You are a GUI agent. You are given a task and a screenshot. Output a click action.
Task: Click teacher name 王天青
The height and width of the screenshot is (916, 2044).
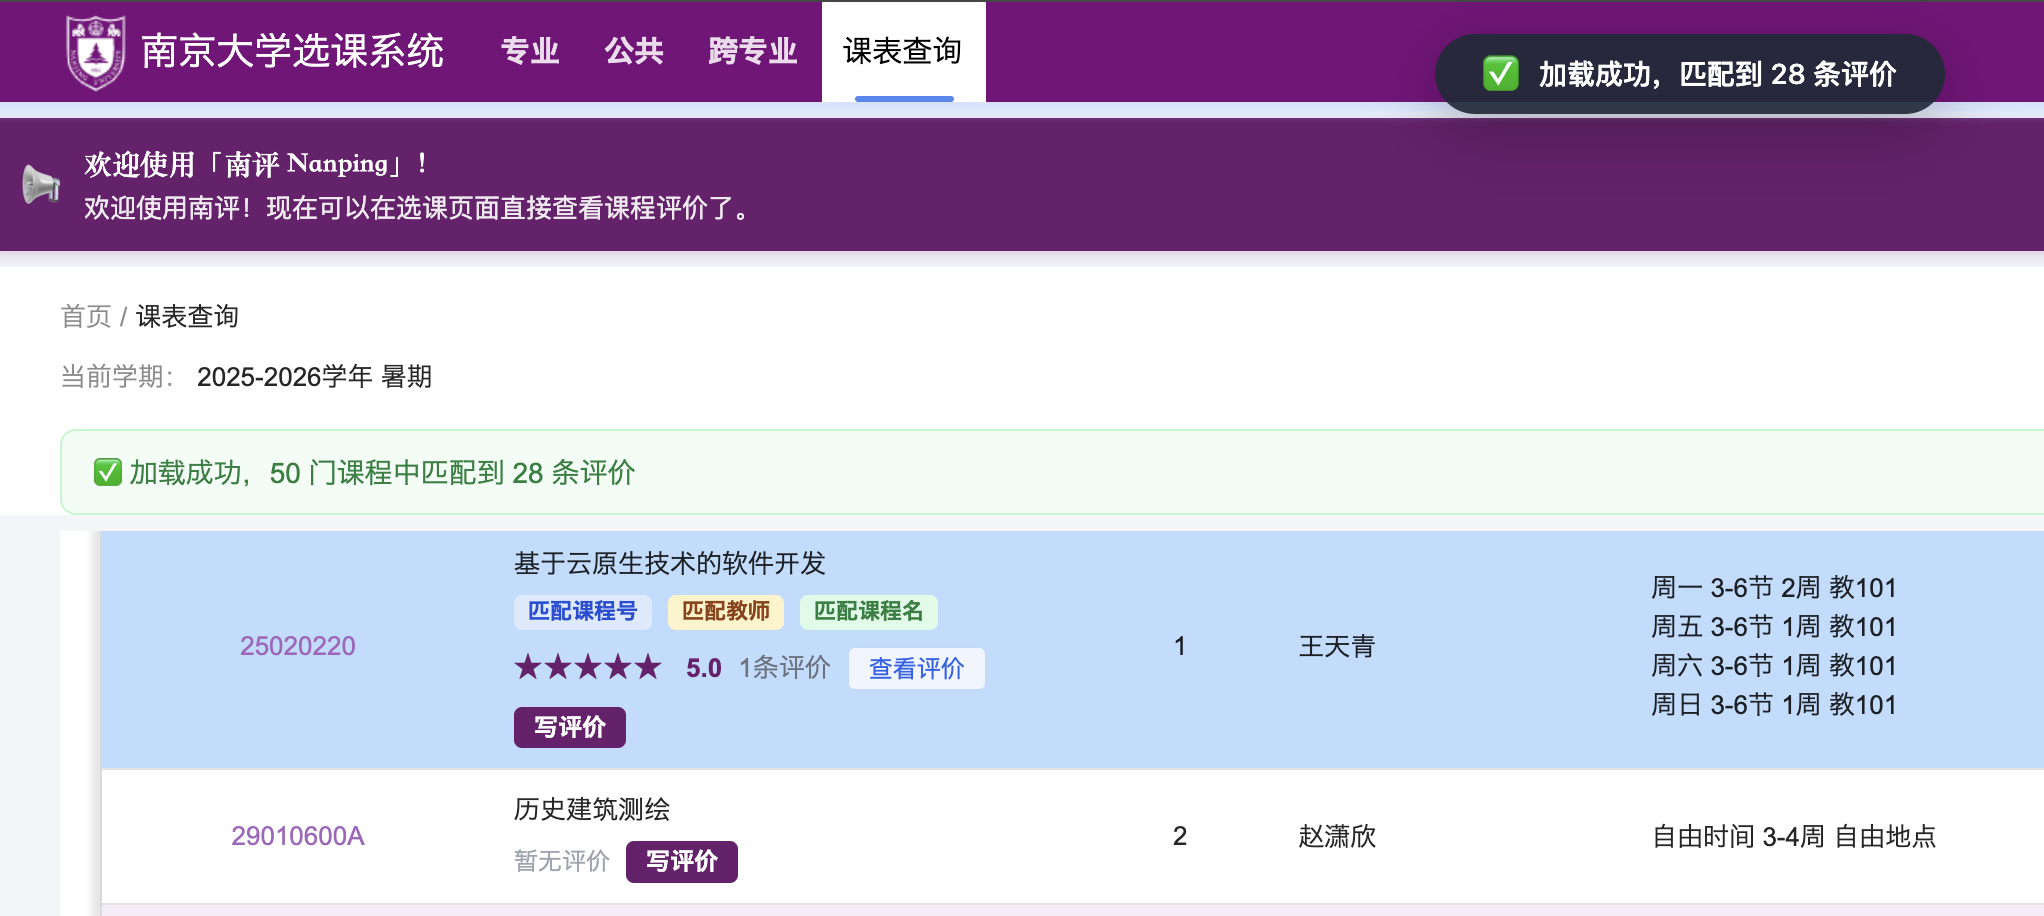coord(1337,646)
